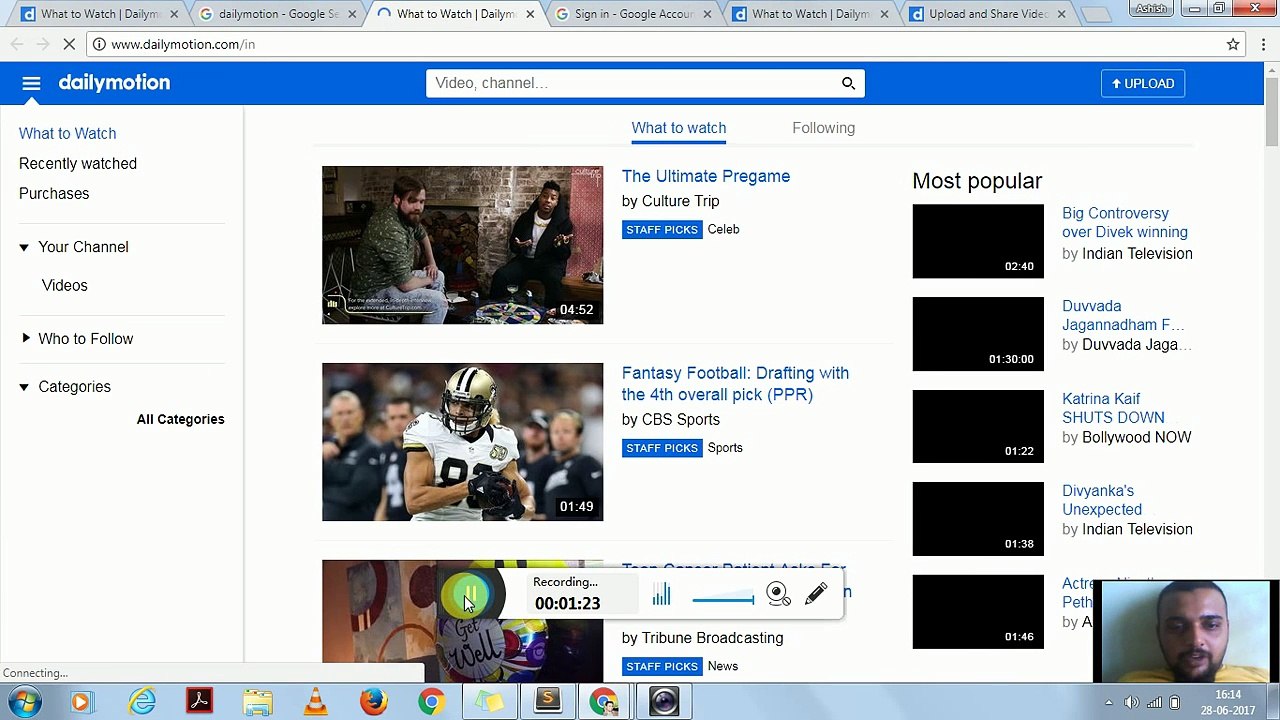
Task: Click the recorder pencil annotate icon
Action: (816, 594)
